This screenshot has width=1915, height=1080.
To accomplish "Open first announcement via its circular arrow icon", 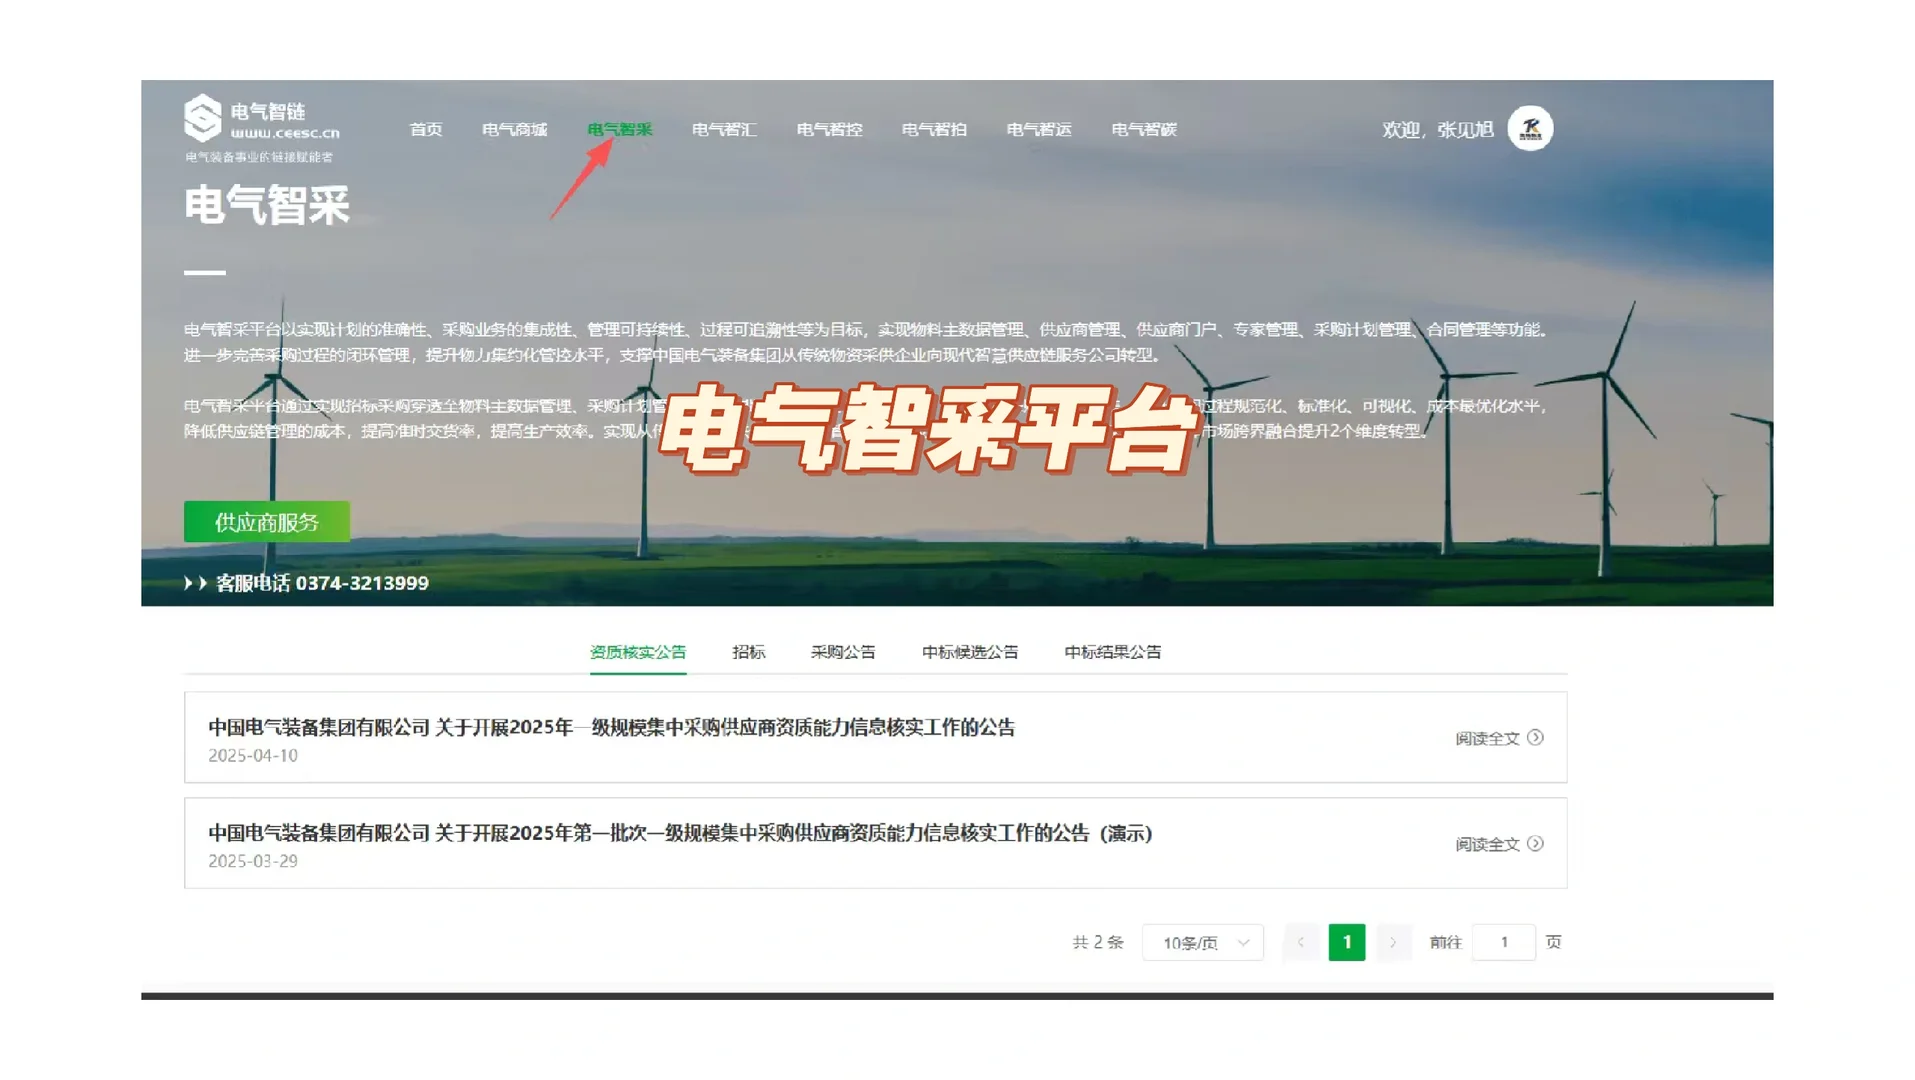I will [1536, 738].
